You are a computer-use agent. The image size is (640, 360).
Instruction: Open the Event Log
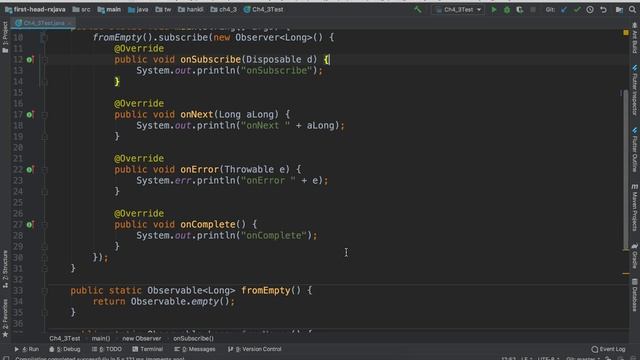click(x=608, y=349)
